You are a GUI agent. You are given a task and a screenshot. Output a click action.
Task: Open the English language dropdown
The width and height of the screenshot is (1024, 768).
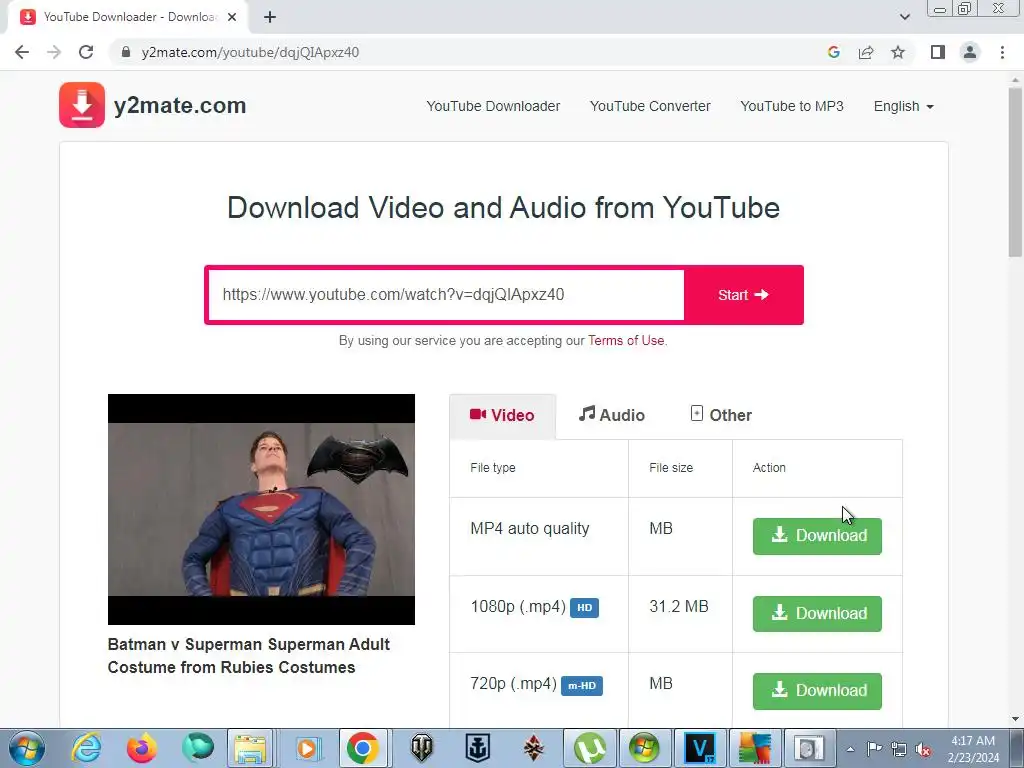pyautogui.click(x=903, y=106)
